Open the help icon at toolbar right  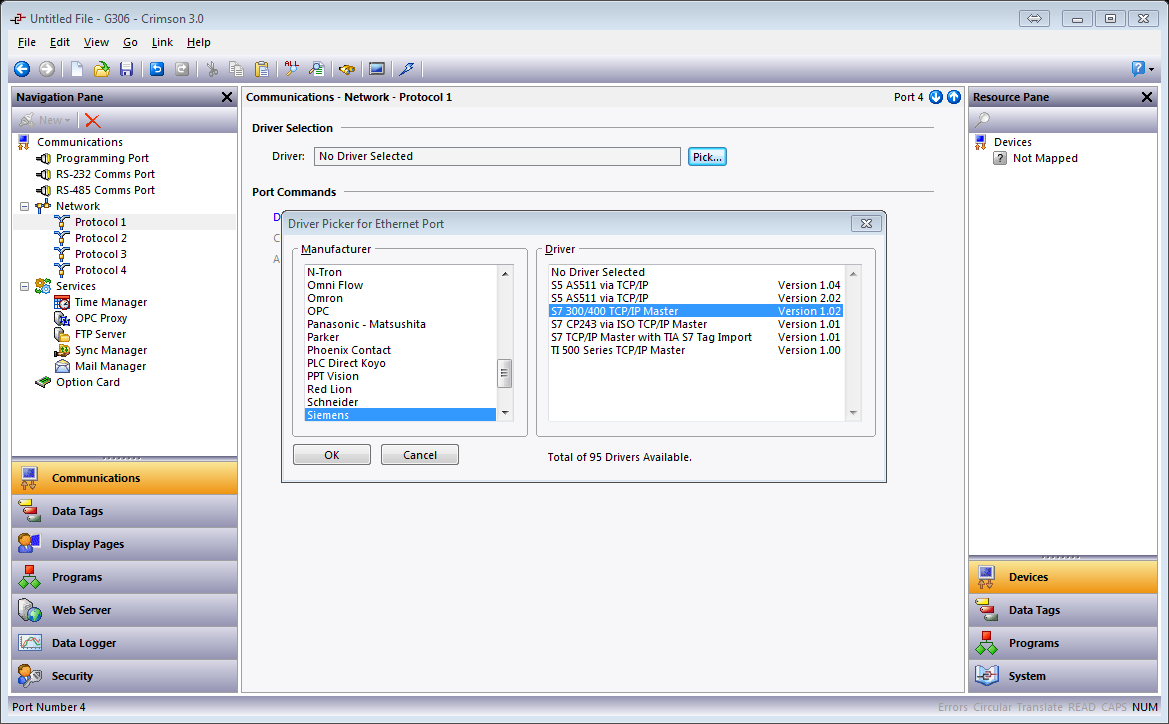1138,69
